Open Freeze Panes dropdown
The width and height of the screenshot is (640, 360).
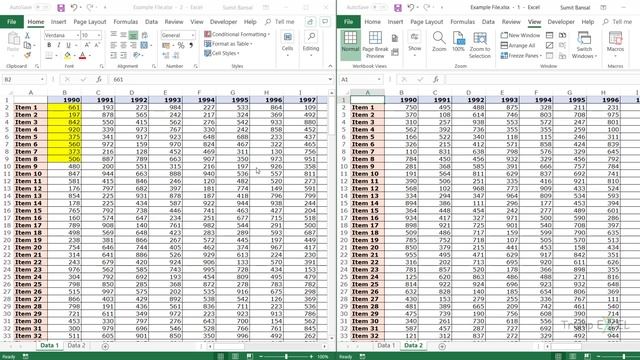click(x=521, y=56)
